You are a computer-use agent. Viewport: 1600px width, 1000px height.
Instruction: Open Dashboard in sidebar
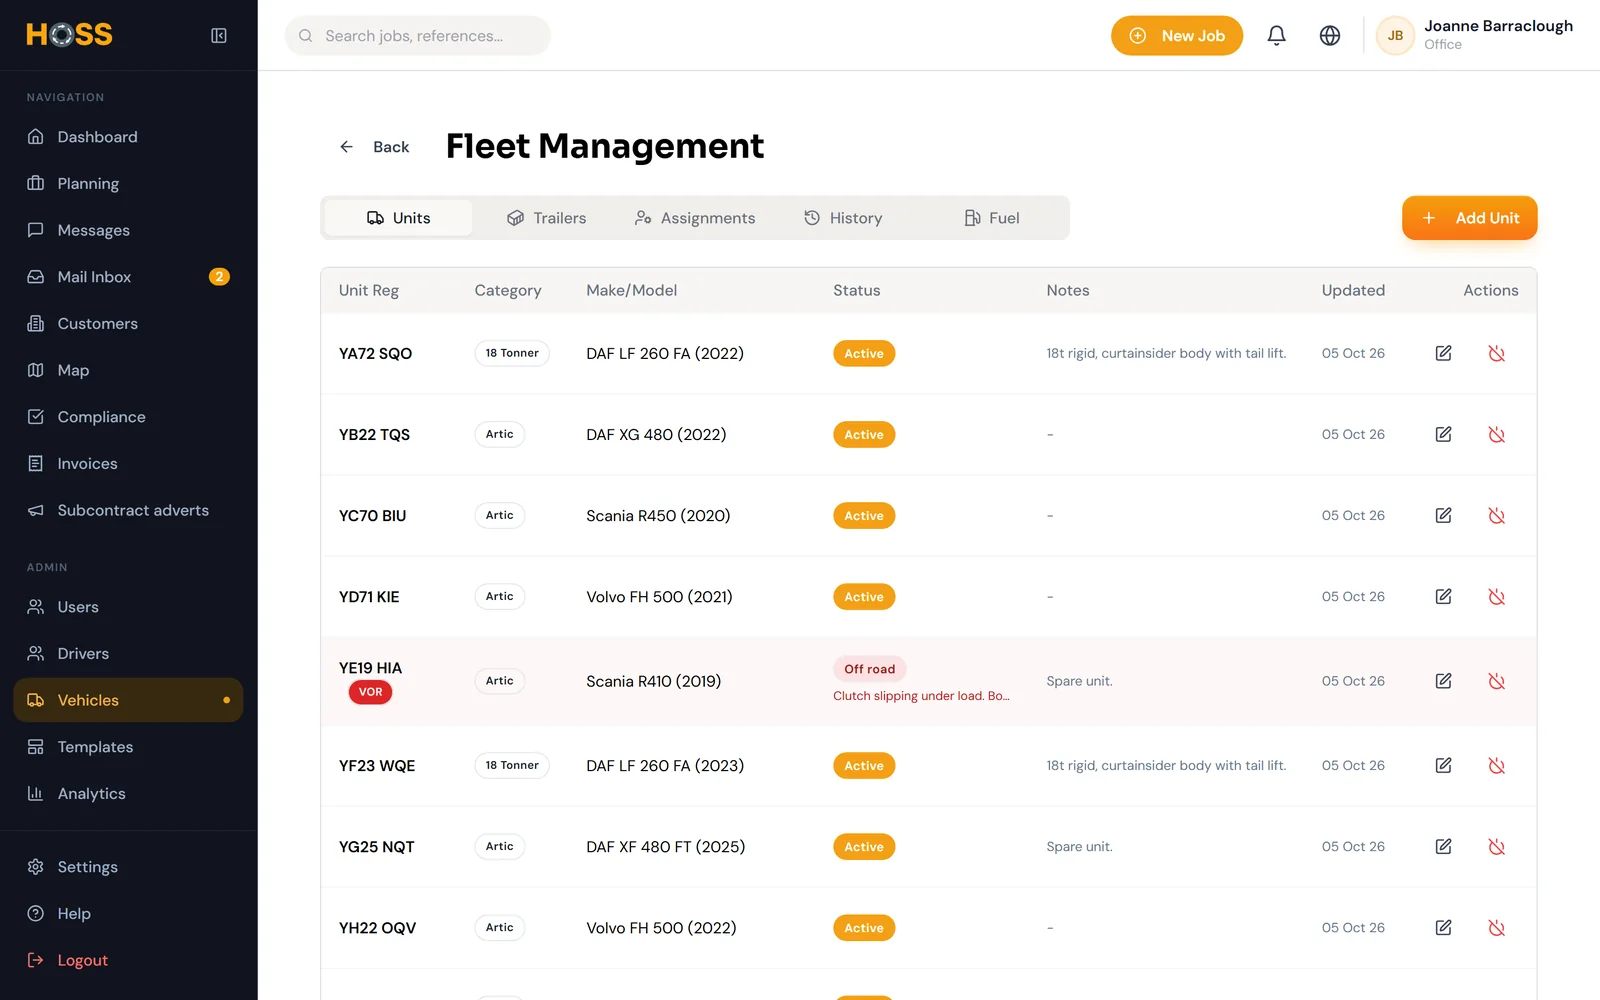(128, 137)
